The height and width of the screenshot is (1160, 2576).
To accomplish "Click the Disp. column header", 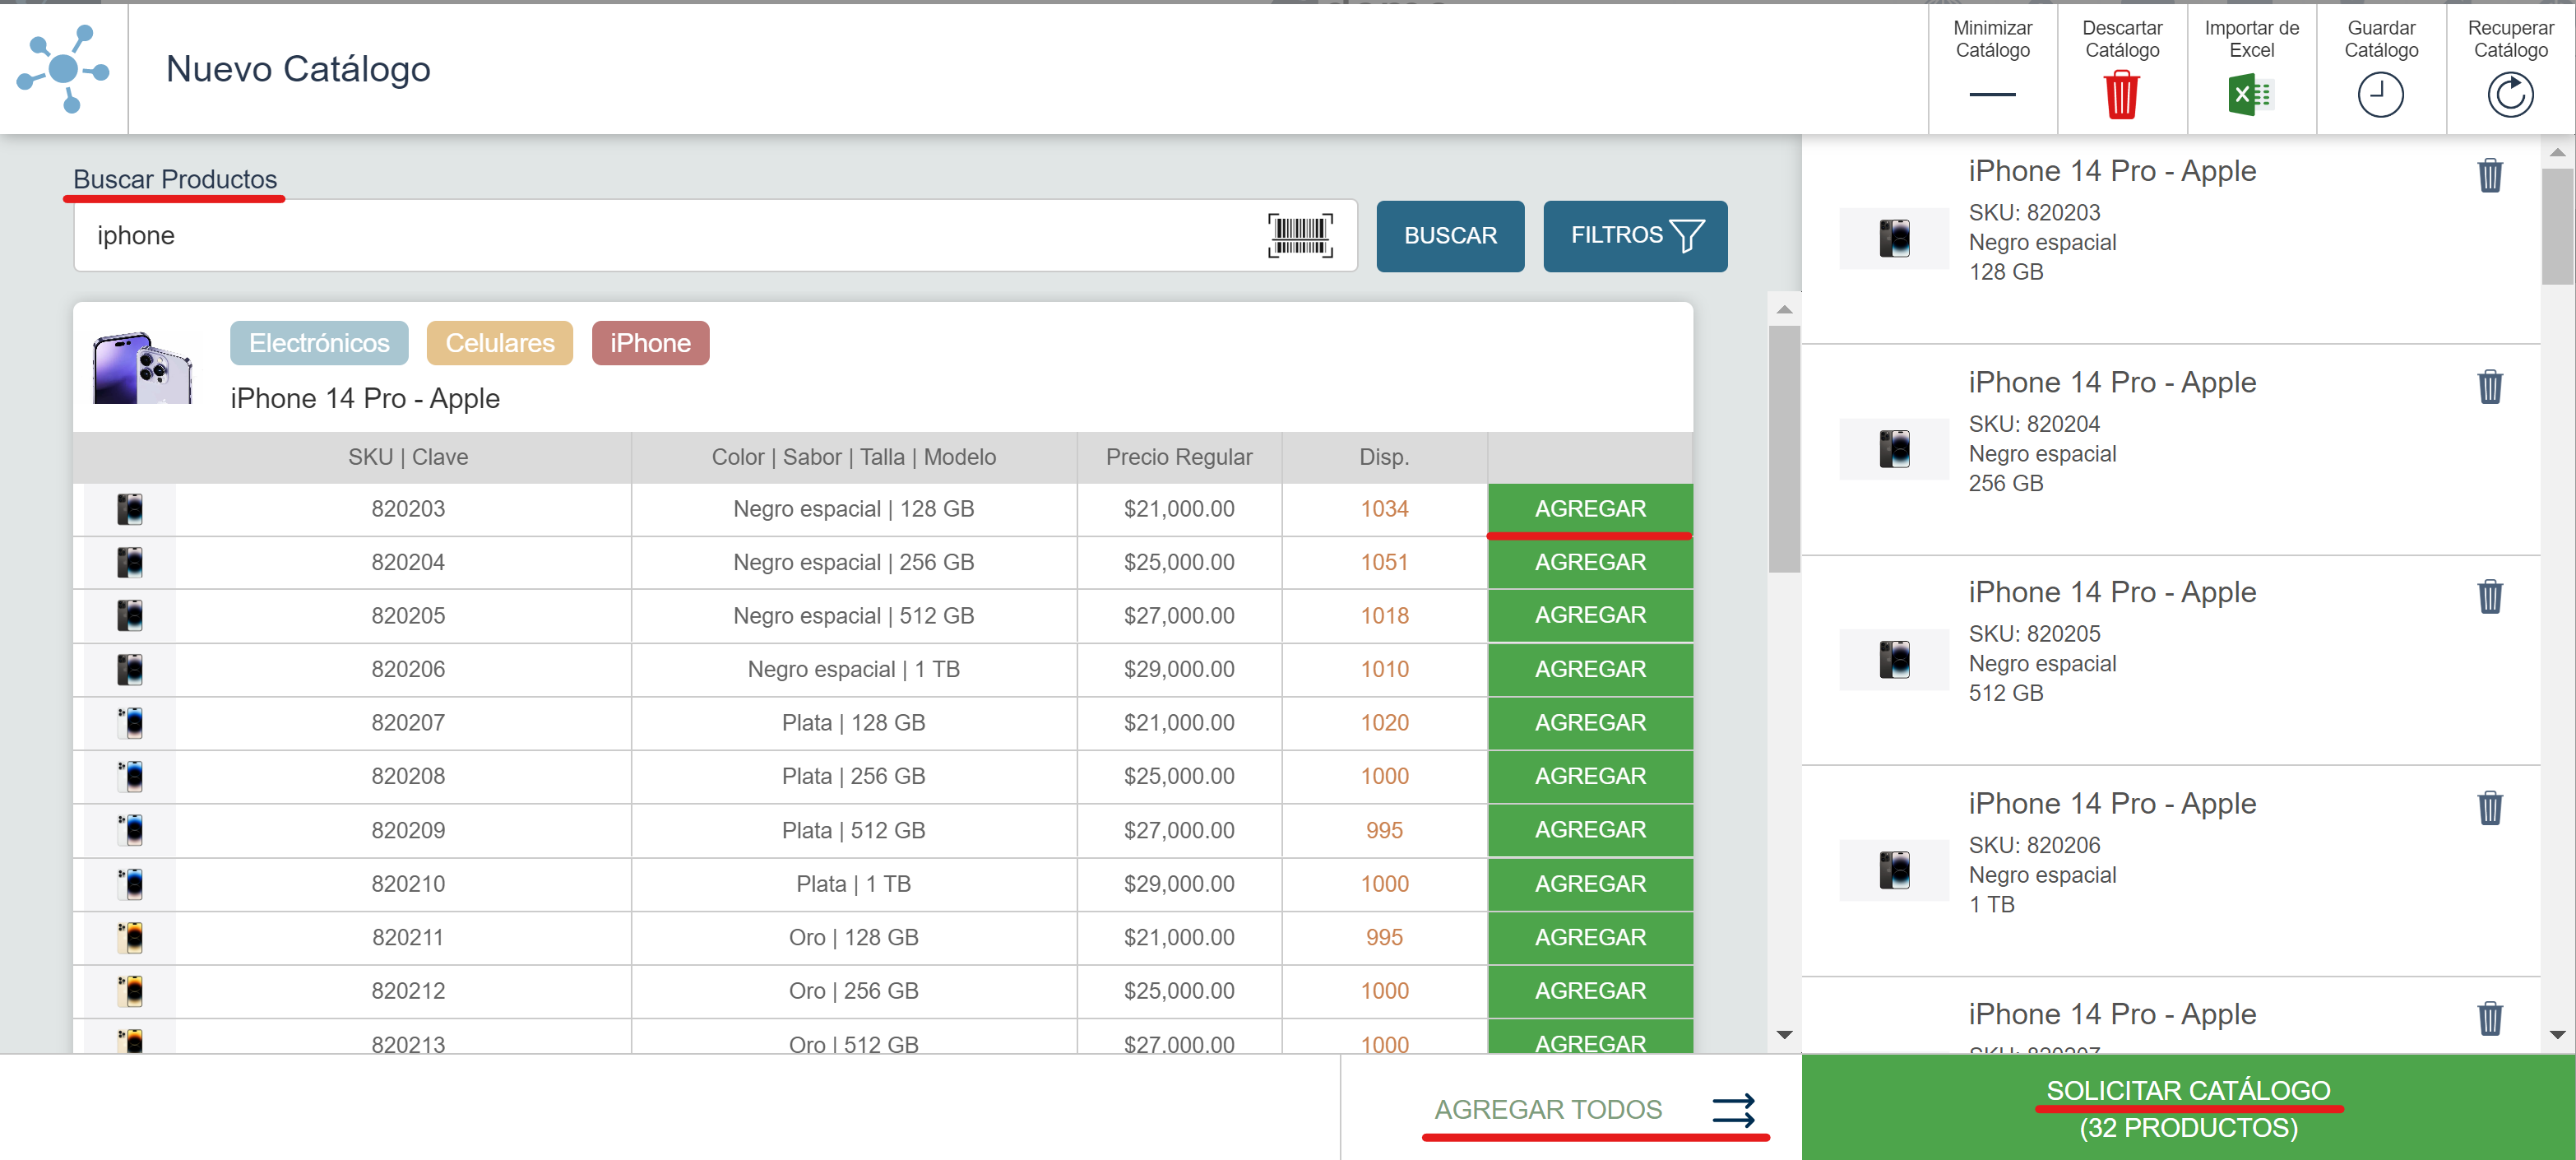I will click(x=1384, y=457).
